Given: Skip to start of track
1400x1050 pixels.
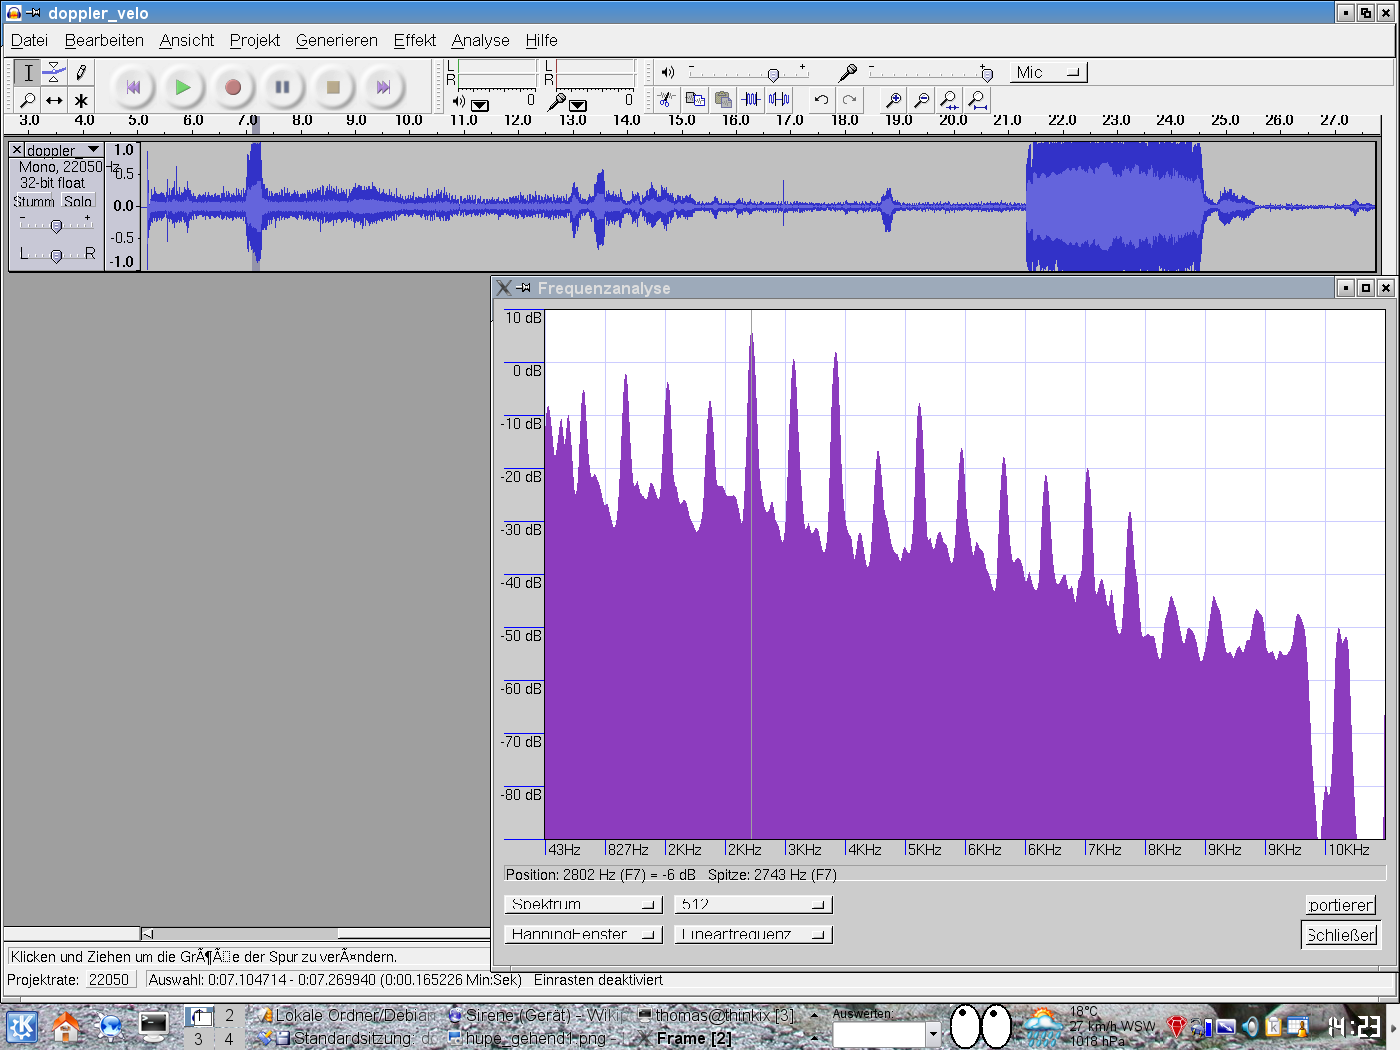Looking at the screenshot, I should point(132,87).
